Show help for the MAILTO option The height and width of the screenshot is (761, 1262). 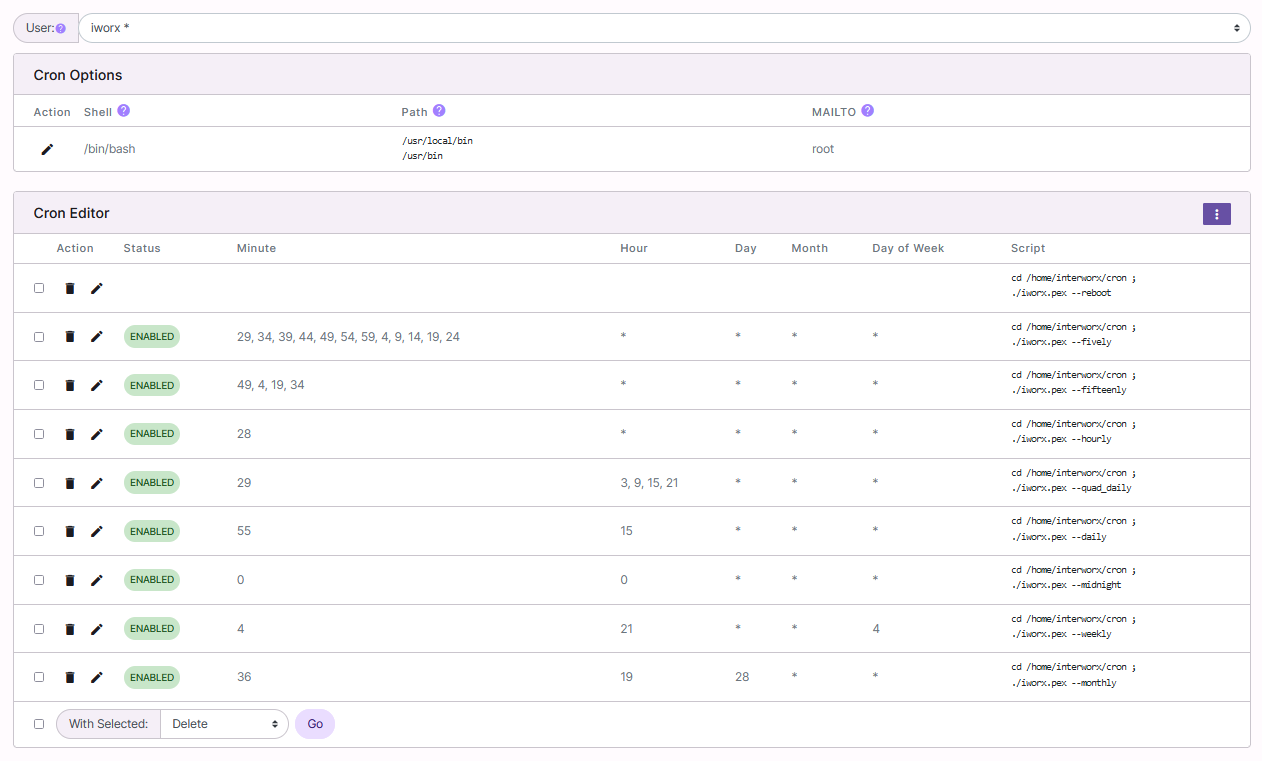867,111
